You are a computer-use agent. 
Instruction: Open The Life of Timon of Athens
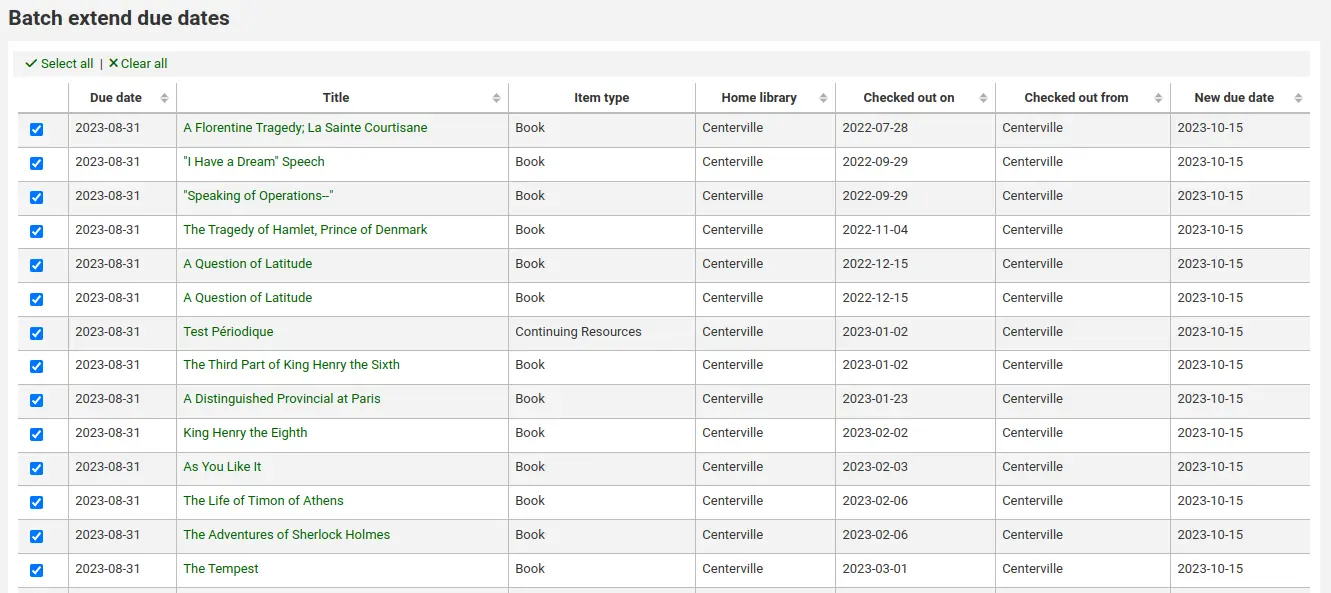(x=263, y=501)
